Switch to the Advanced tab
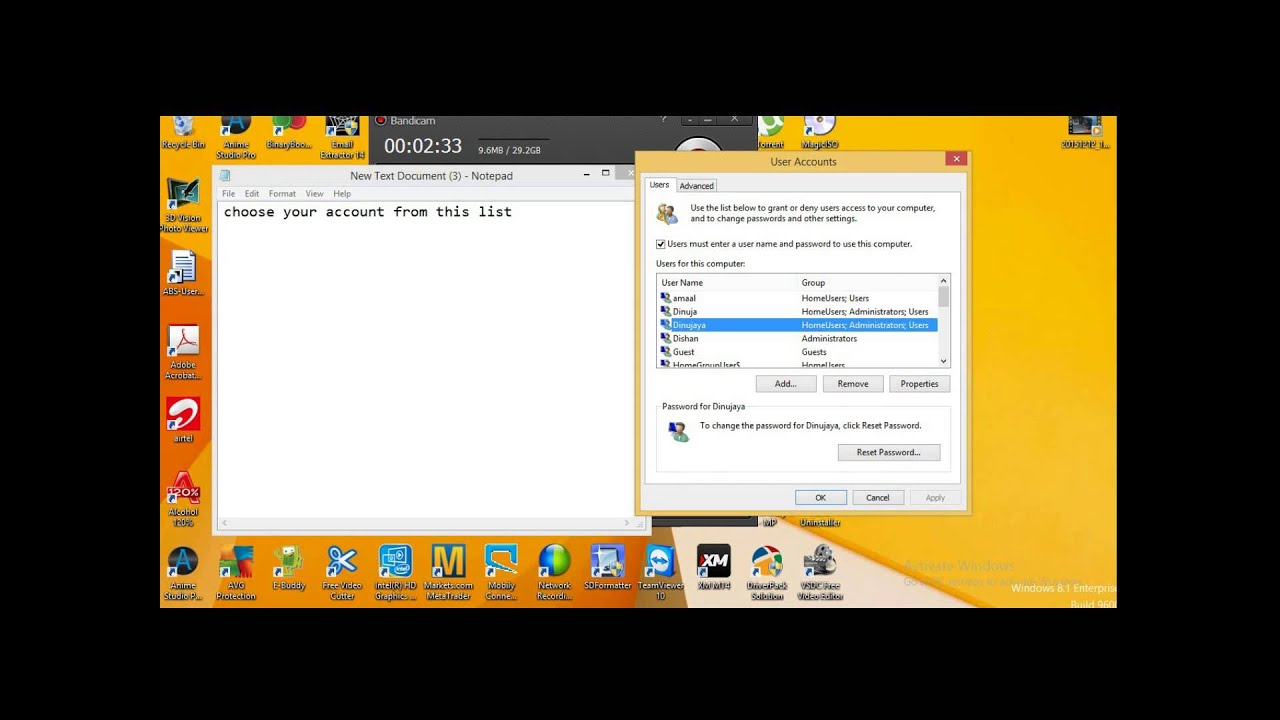Viewport: 1280px width, 720px height. point(697,186)
